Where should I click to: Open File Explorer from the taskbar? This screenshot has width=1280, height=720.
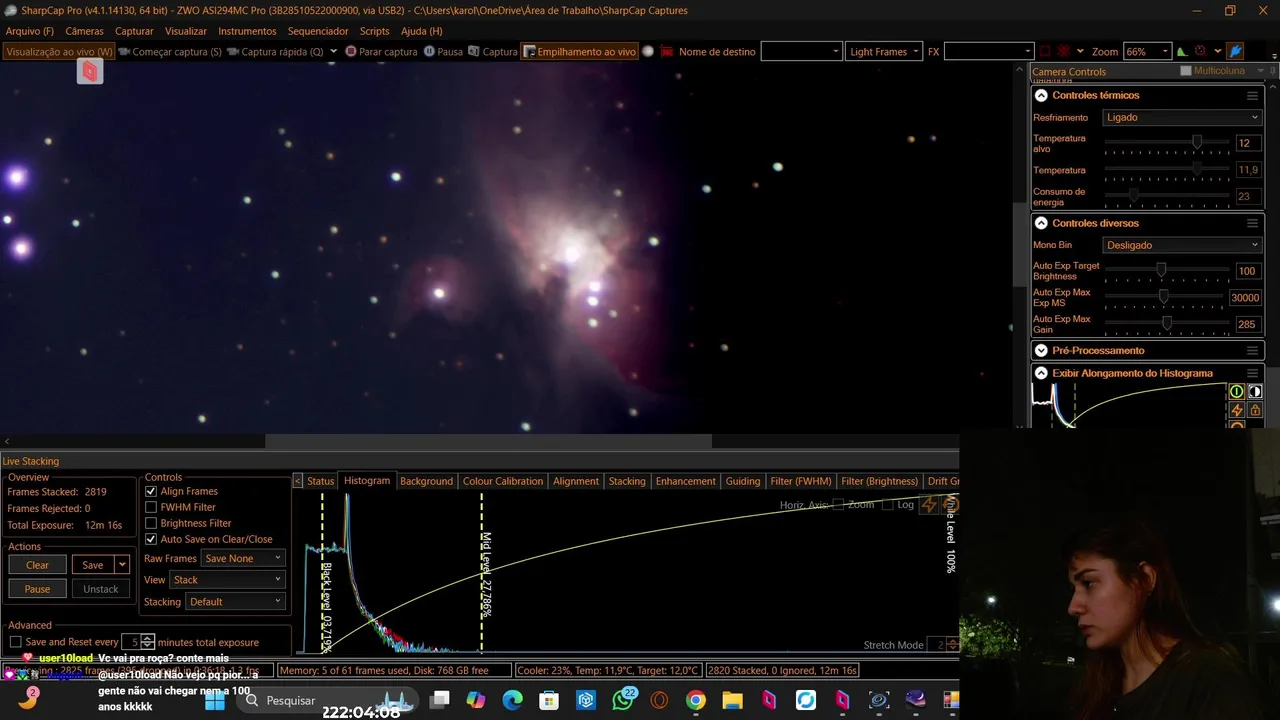(x=732, y=700)
